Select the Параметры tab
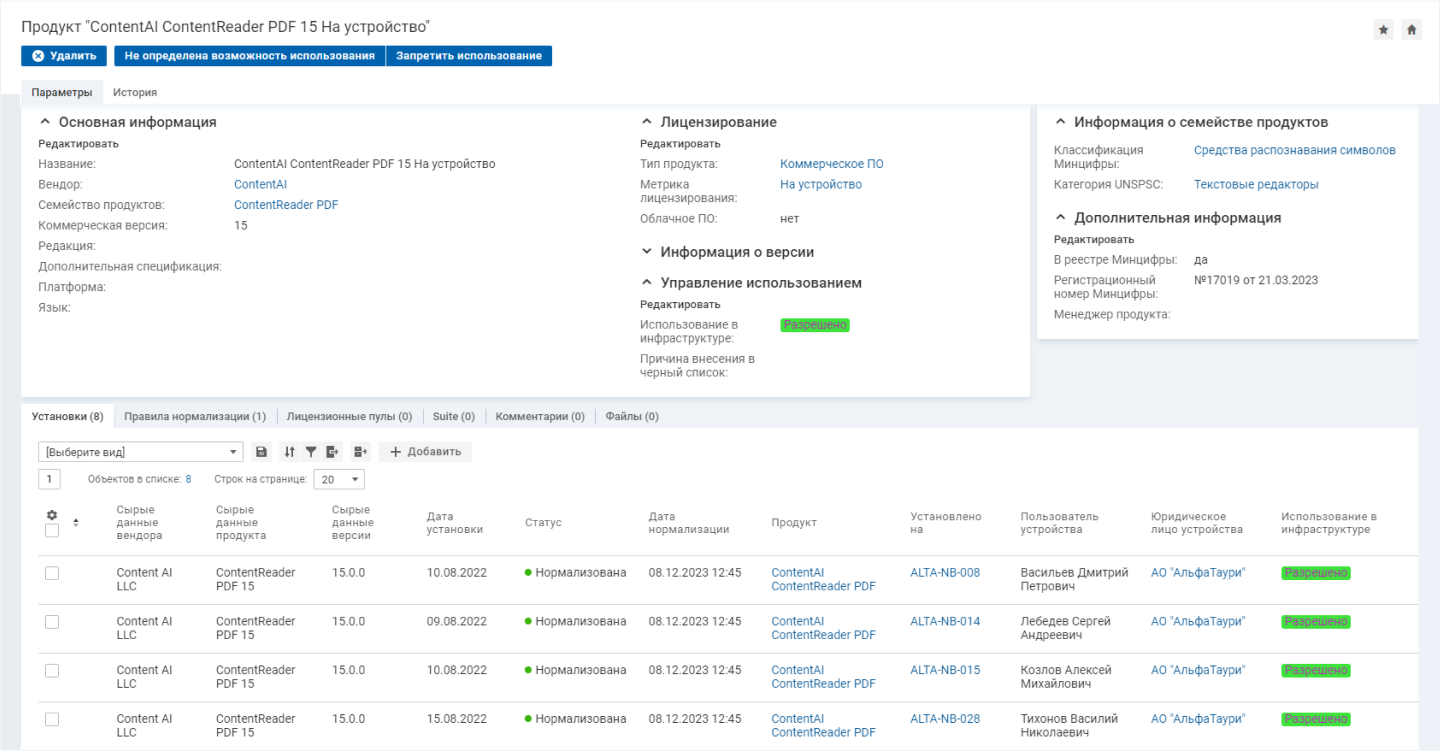The image size is (1441, 751). (x=62, y=92)
